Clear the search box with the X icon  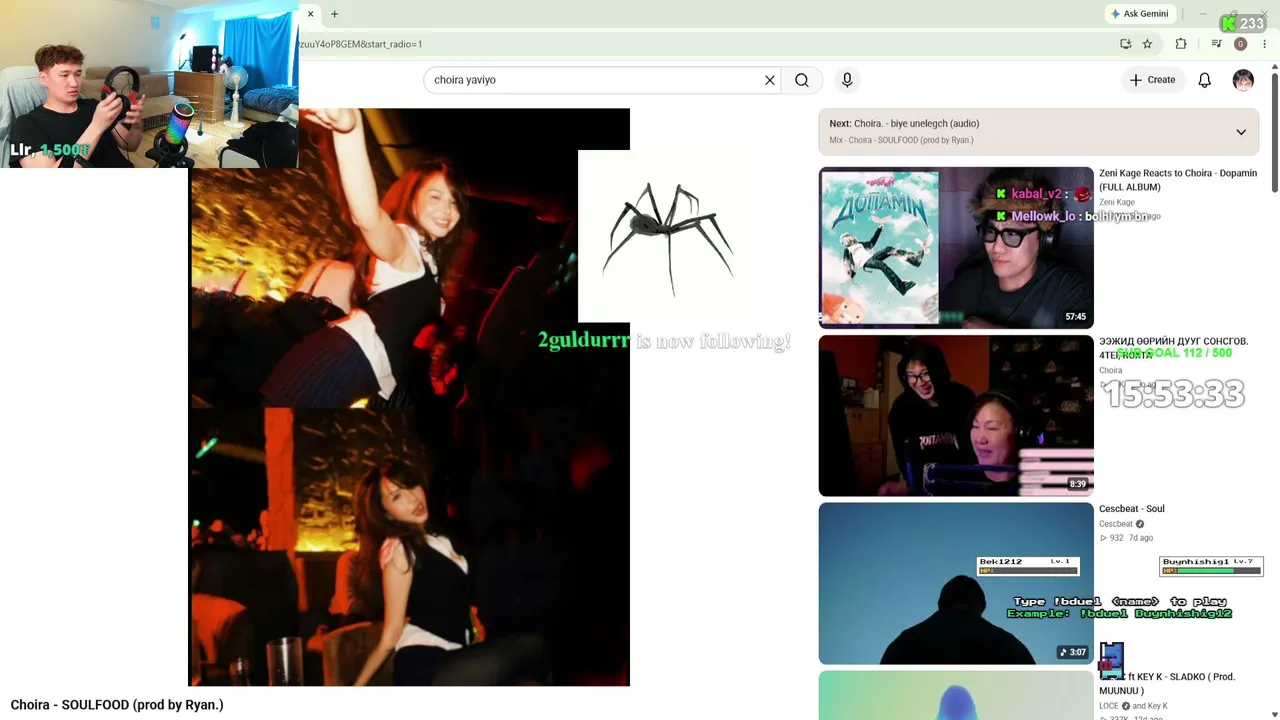(770, 80)
